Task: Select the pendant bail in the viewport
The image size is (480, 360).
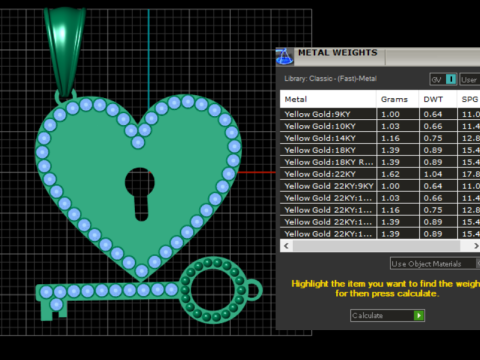Action: pos(65,52)
